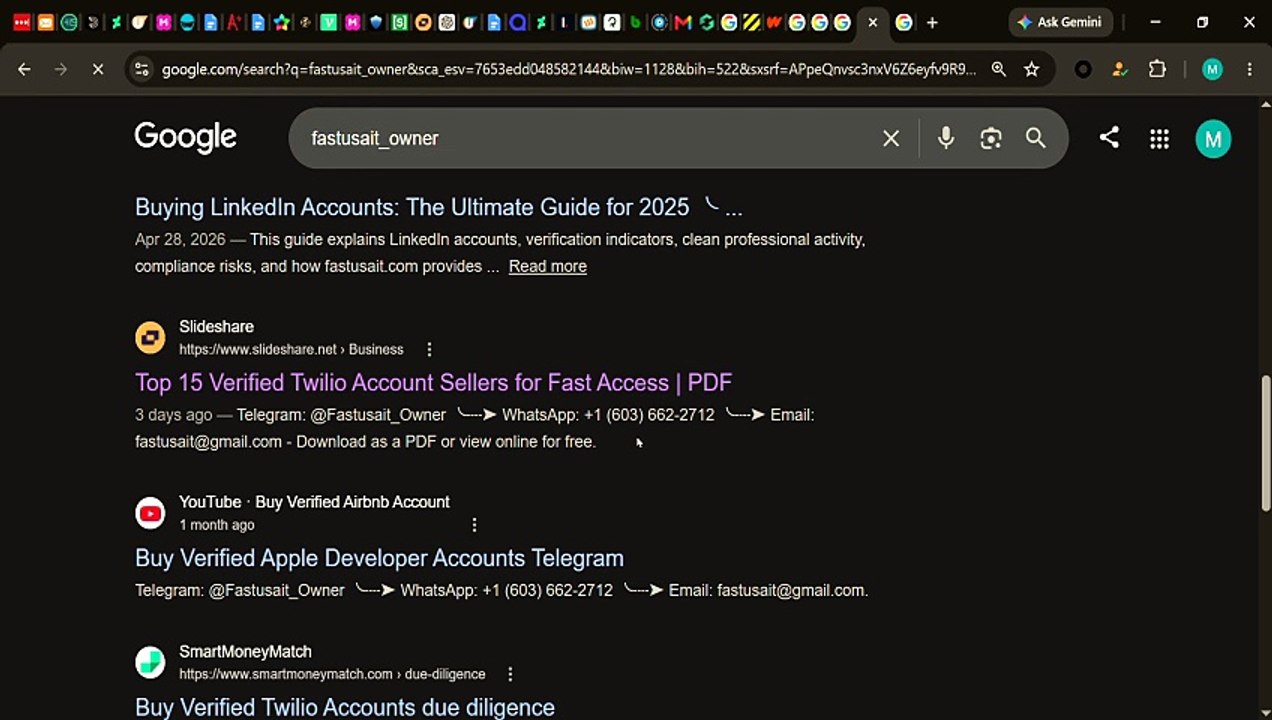Switch to the colorful star tab
The height and width of the screenshot is (720, 1272).
tap(281, 22)
